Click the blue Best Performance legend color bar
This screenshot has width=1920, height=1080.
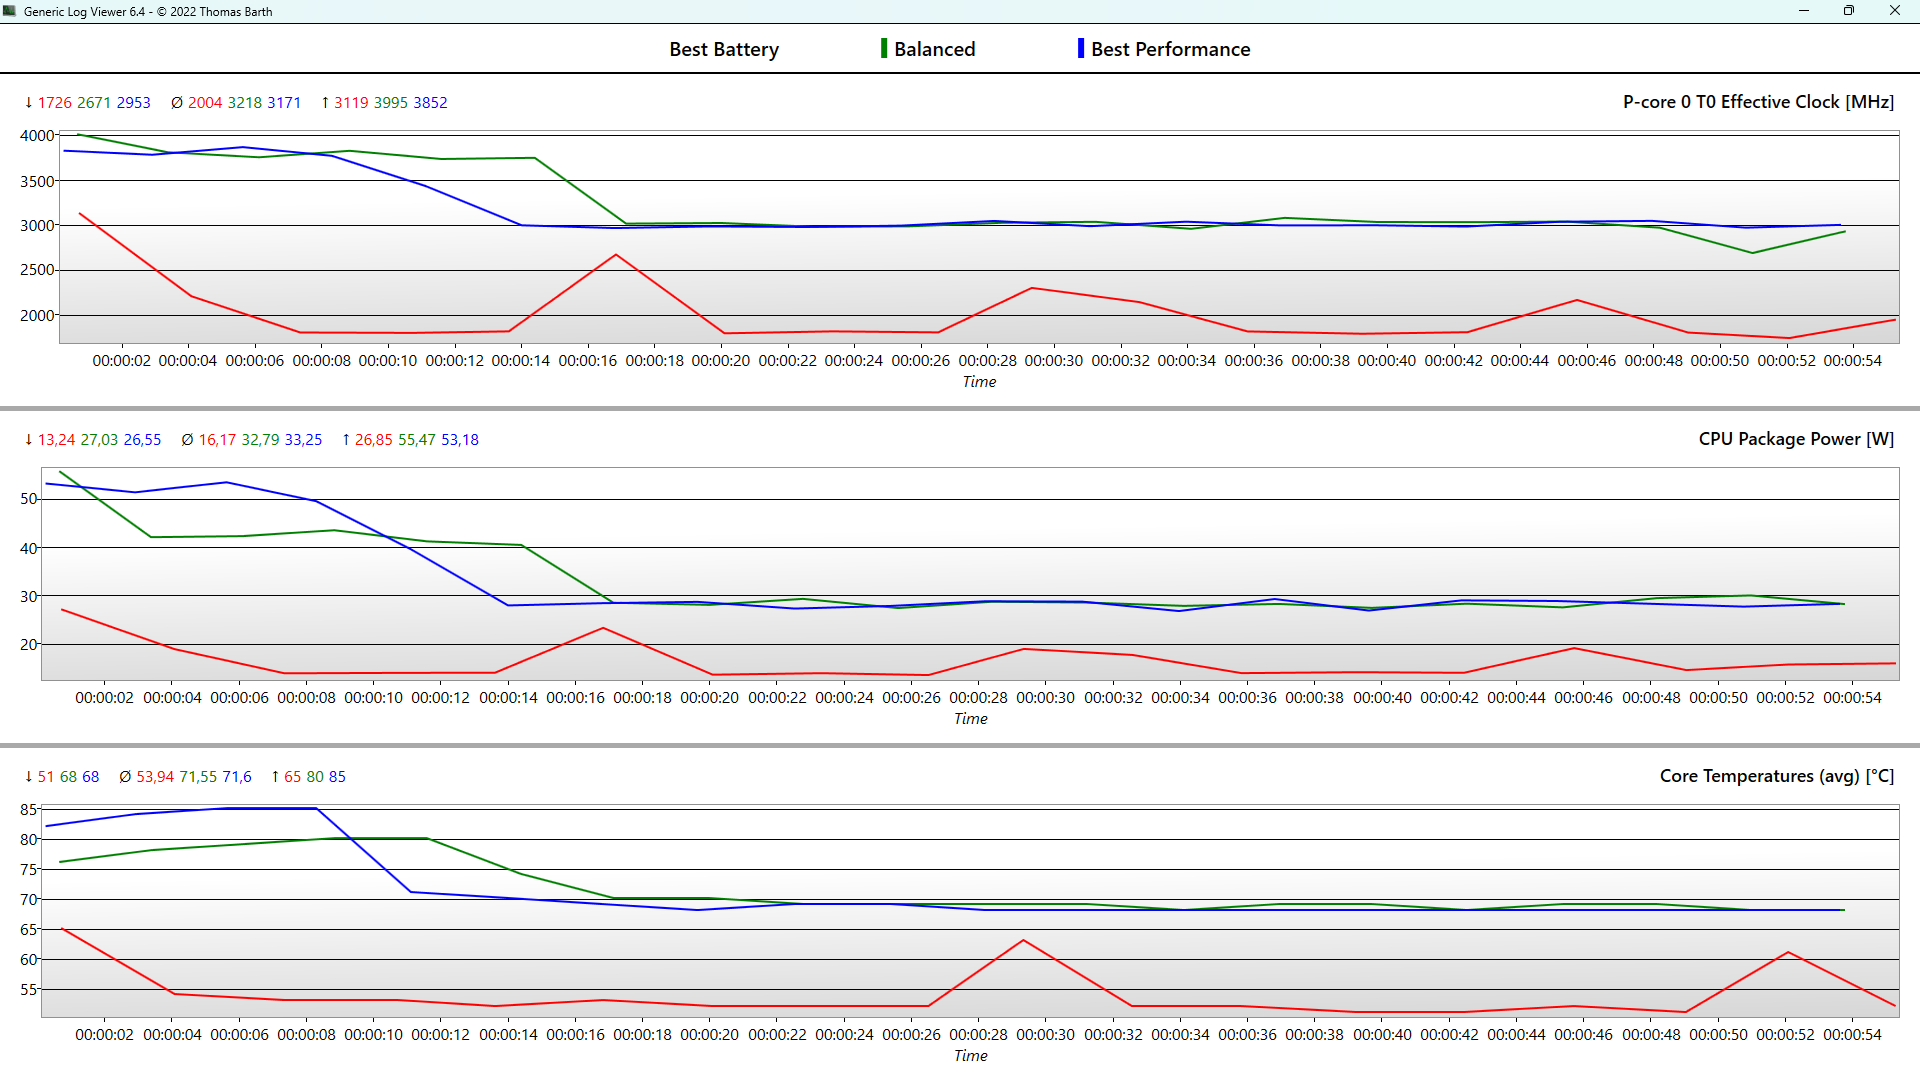pos(1081,49)
